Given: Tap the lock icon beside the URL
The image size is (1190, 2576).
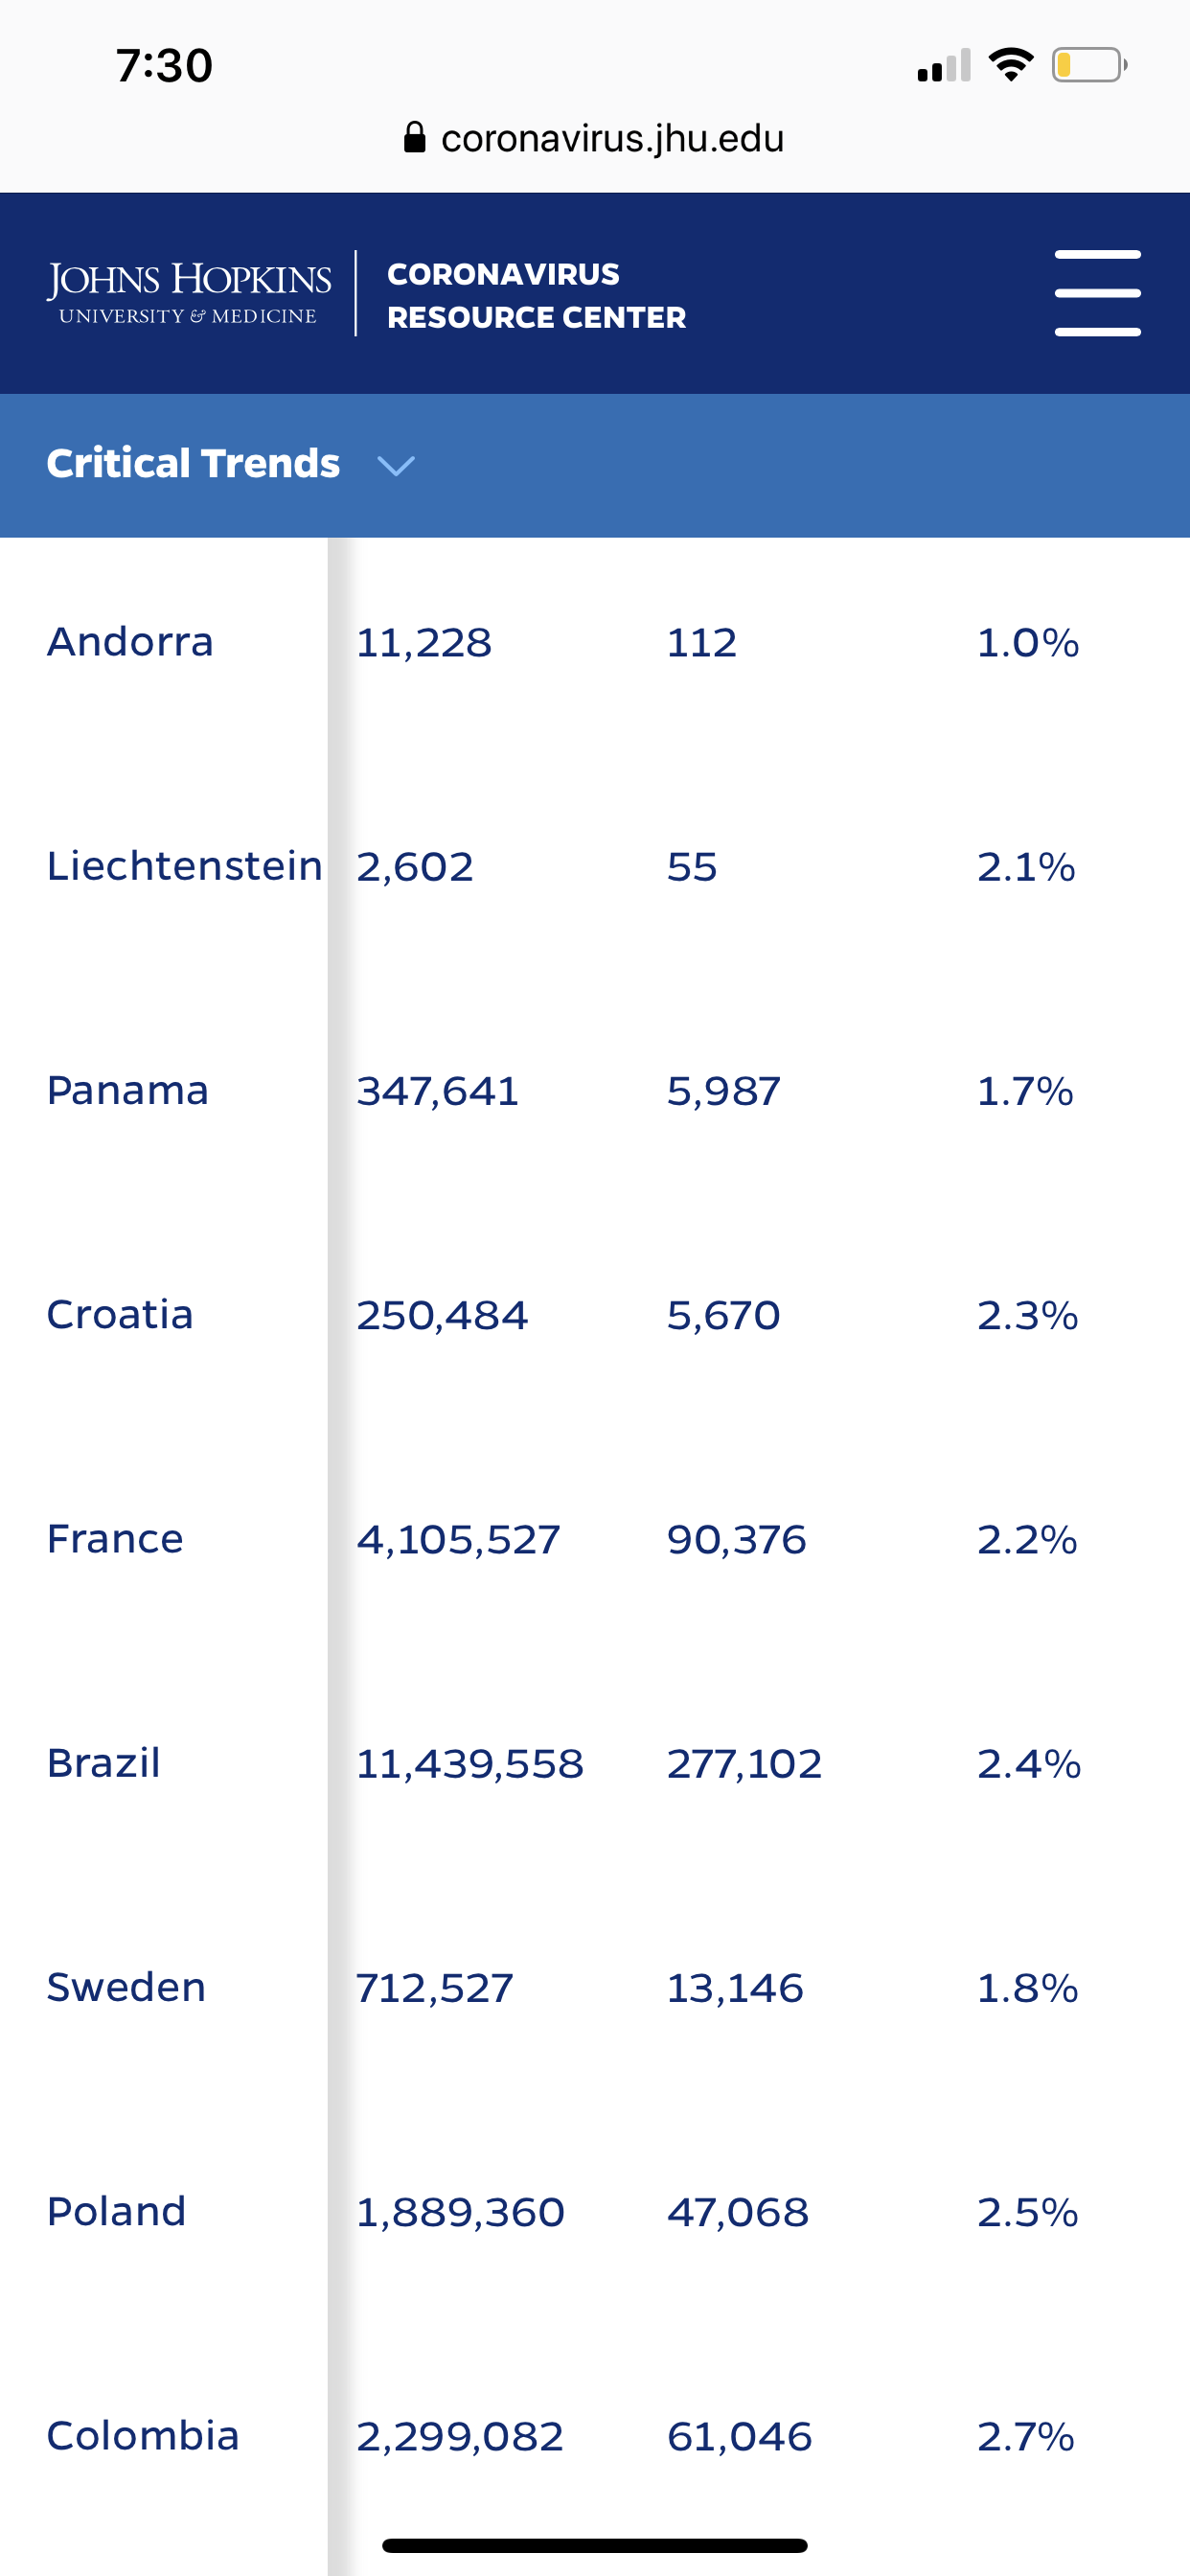Looking at the screenshot, I should pos(414,138).
